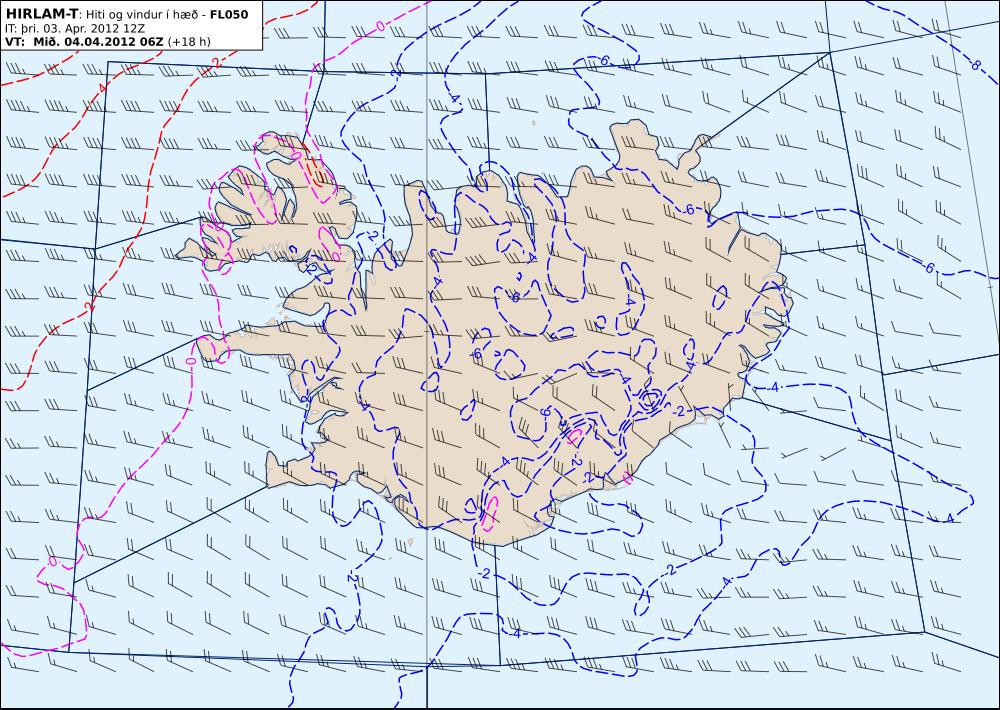Click the red 4 isotherm contour label
Screen dimensions: 1000x710
(102, 87)
